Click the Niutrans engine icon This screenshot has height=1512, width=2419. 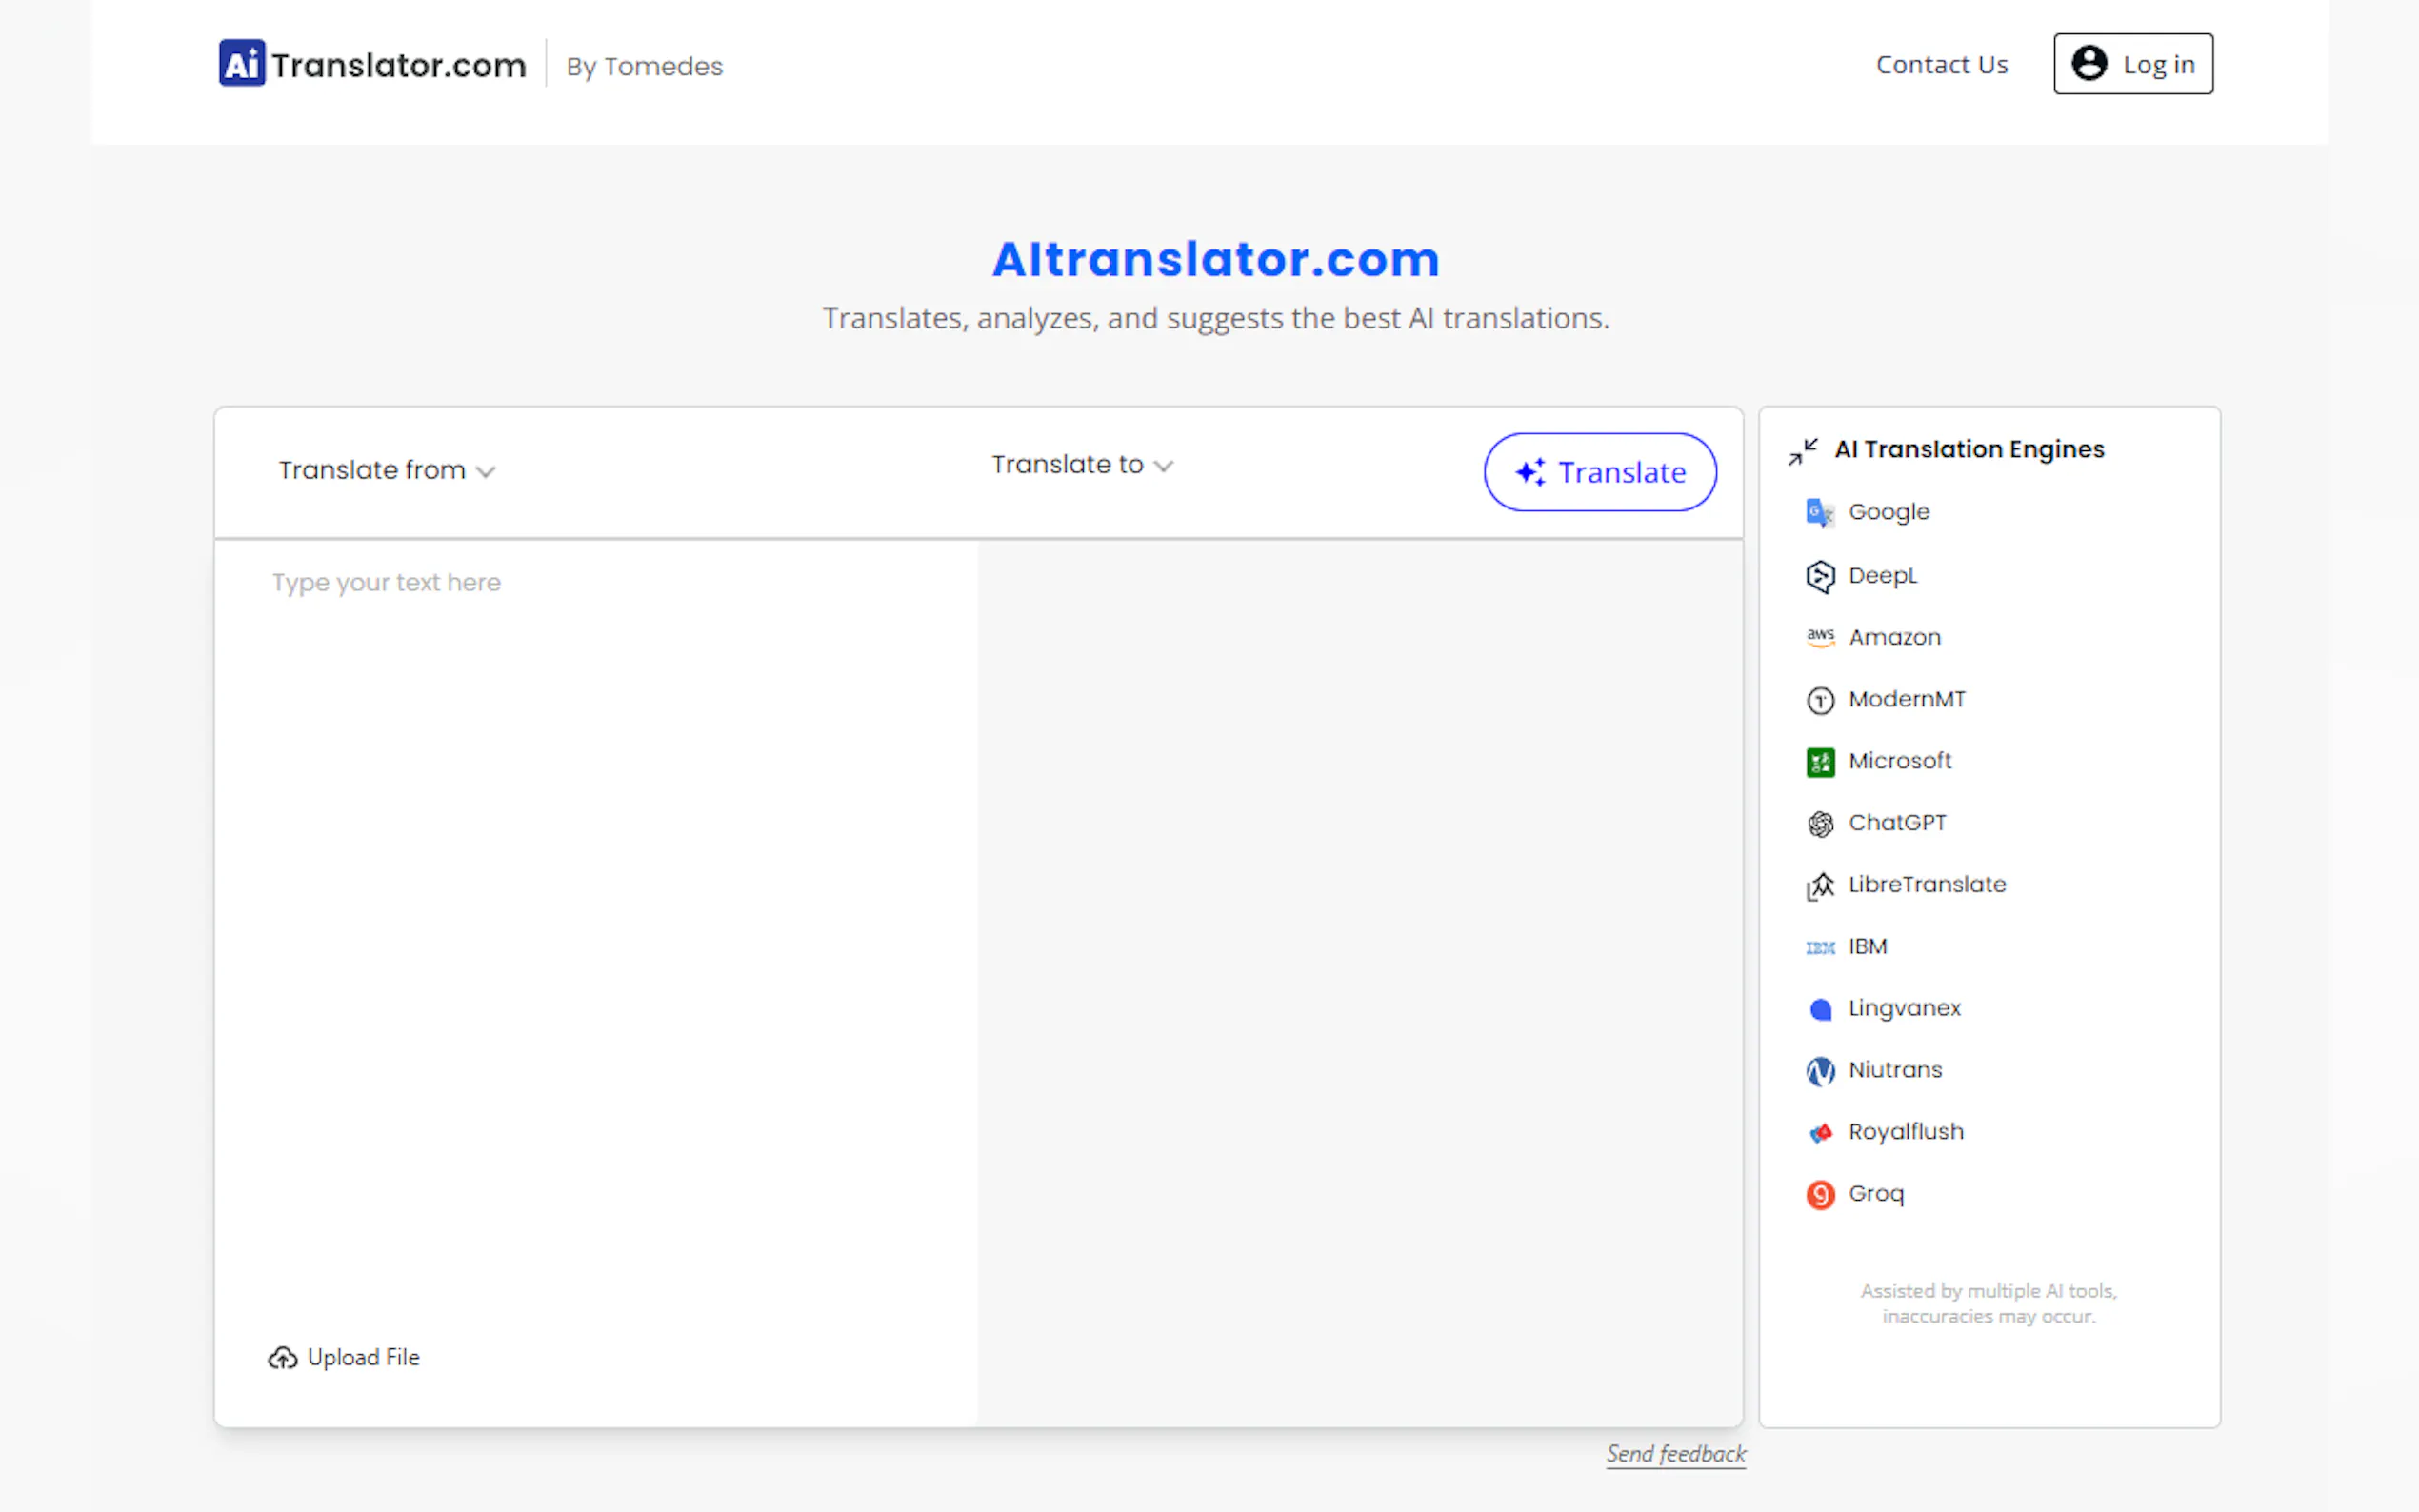(x=1819, y=1071)
